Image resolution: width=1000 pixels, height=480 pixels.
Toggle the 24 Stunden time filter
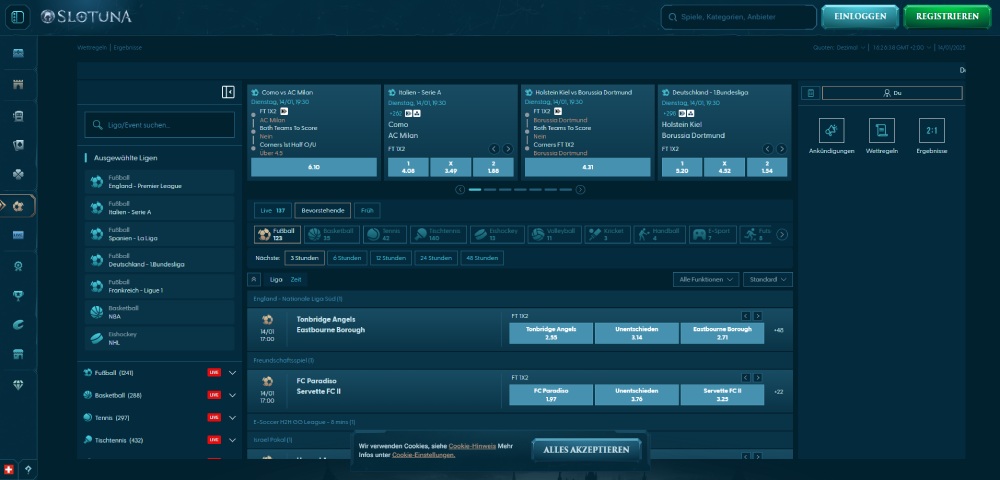point(434,258)
